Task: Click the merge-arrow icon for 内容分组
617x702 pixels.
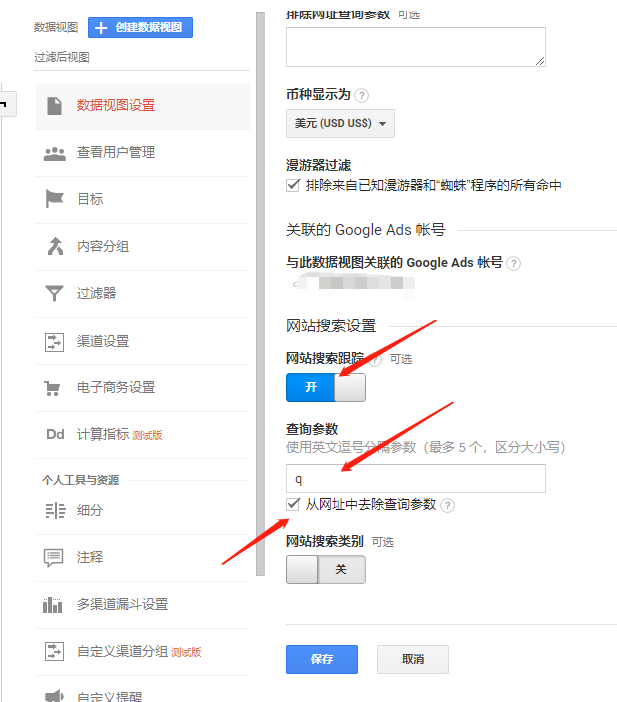Action: 55,246
